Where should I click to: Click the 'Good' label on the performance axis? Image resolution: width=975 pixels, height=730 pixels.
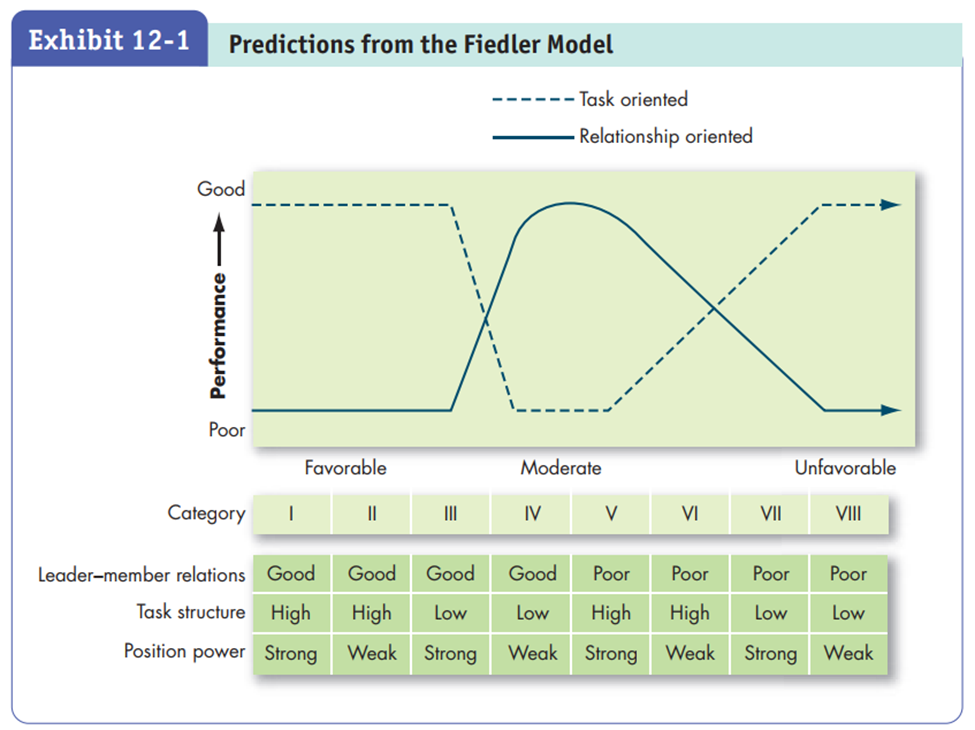[220, 189]
